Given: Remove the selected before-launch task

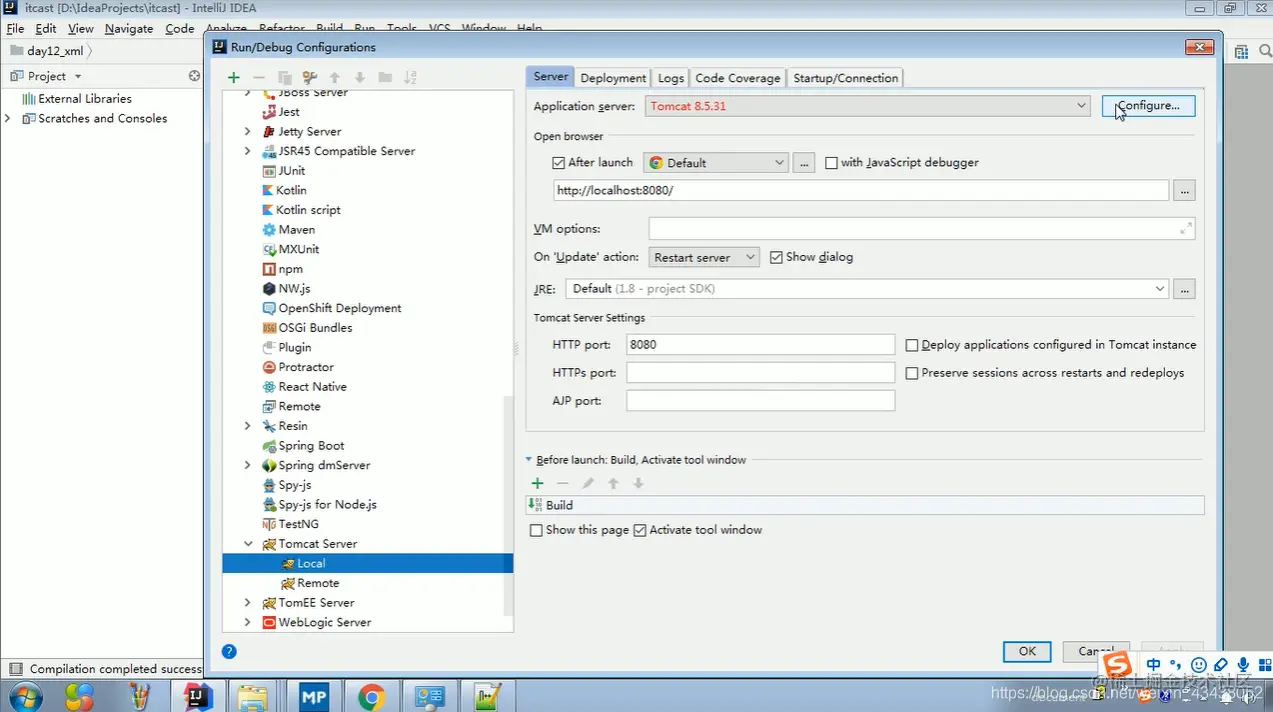Looking at the screenshot, I should [562, 483].
